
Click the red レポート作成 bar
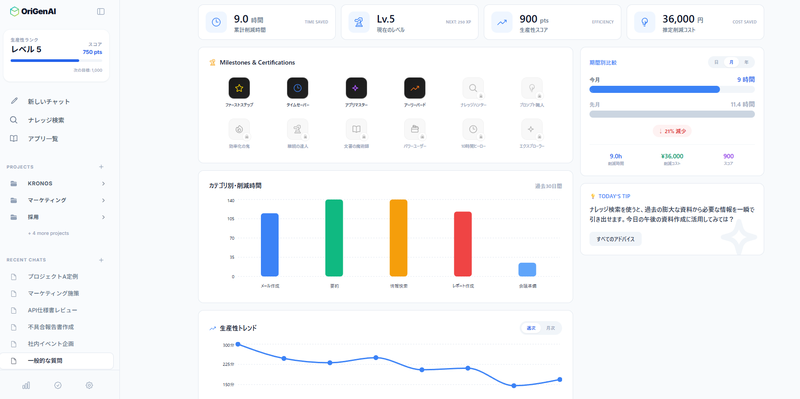pyautogui.click(x=463, y=244)
